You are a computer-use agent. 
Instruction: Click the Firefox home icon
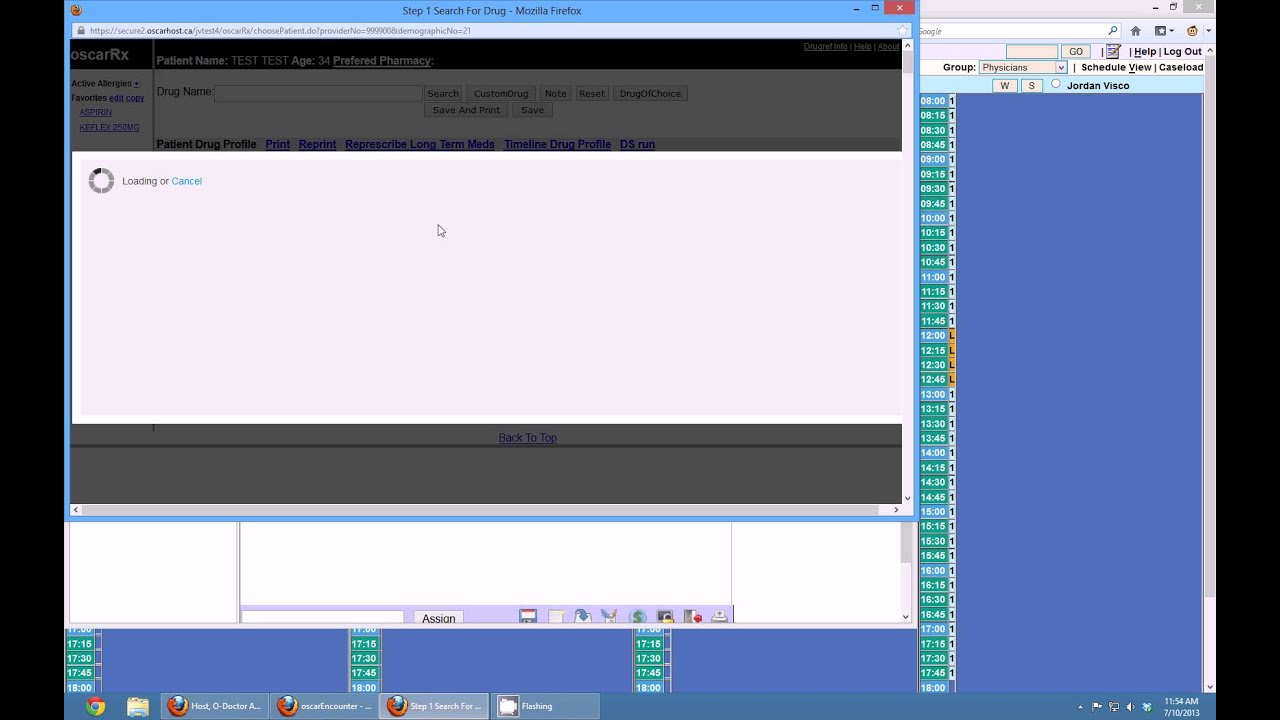point(1135,31)
